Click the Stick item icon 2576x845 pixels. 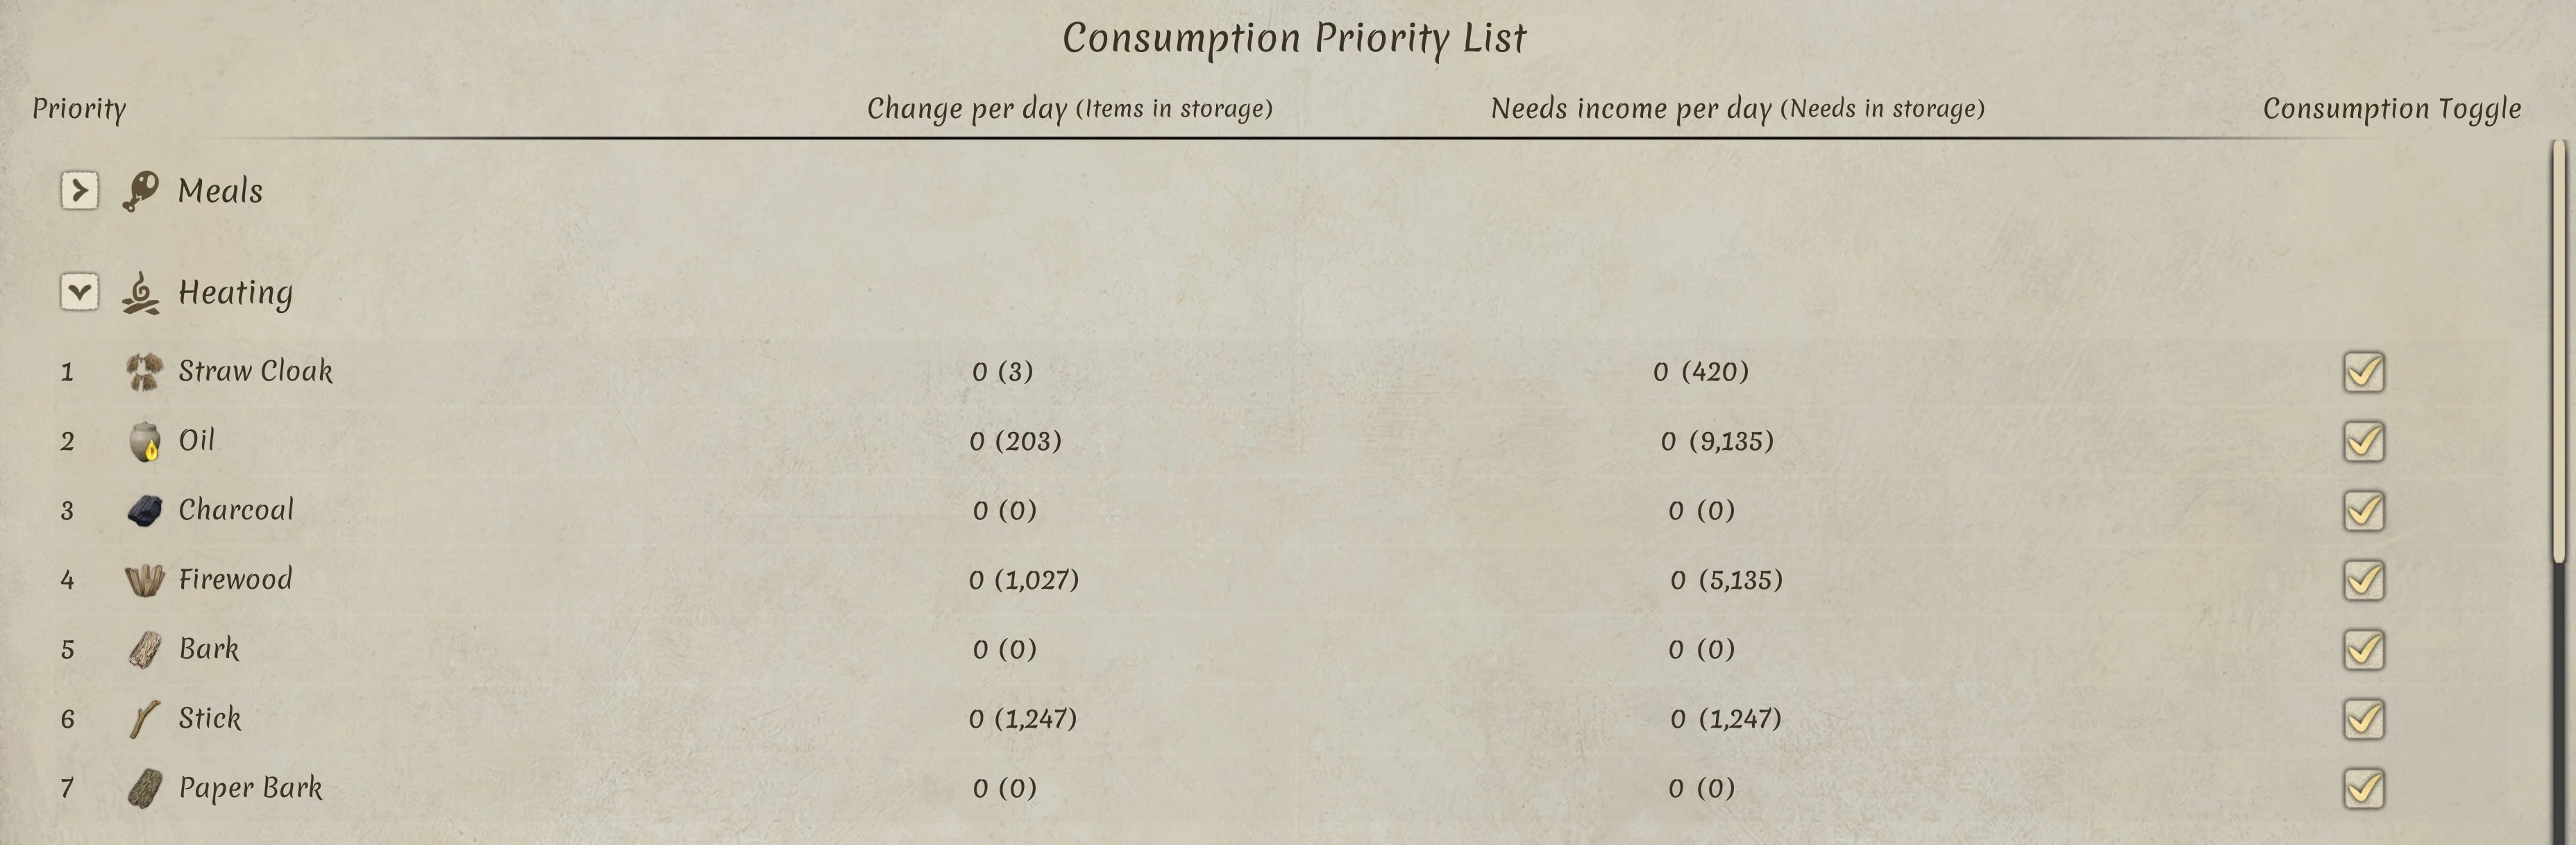145,719
